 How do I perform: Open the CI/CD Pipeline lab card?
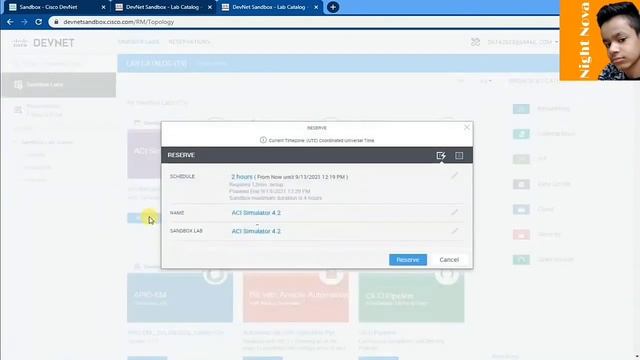click(411, 298)
